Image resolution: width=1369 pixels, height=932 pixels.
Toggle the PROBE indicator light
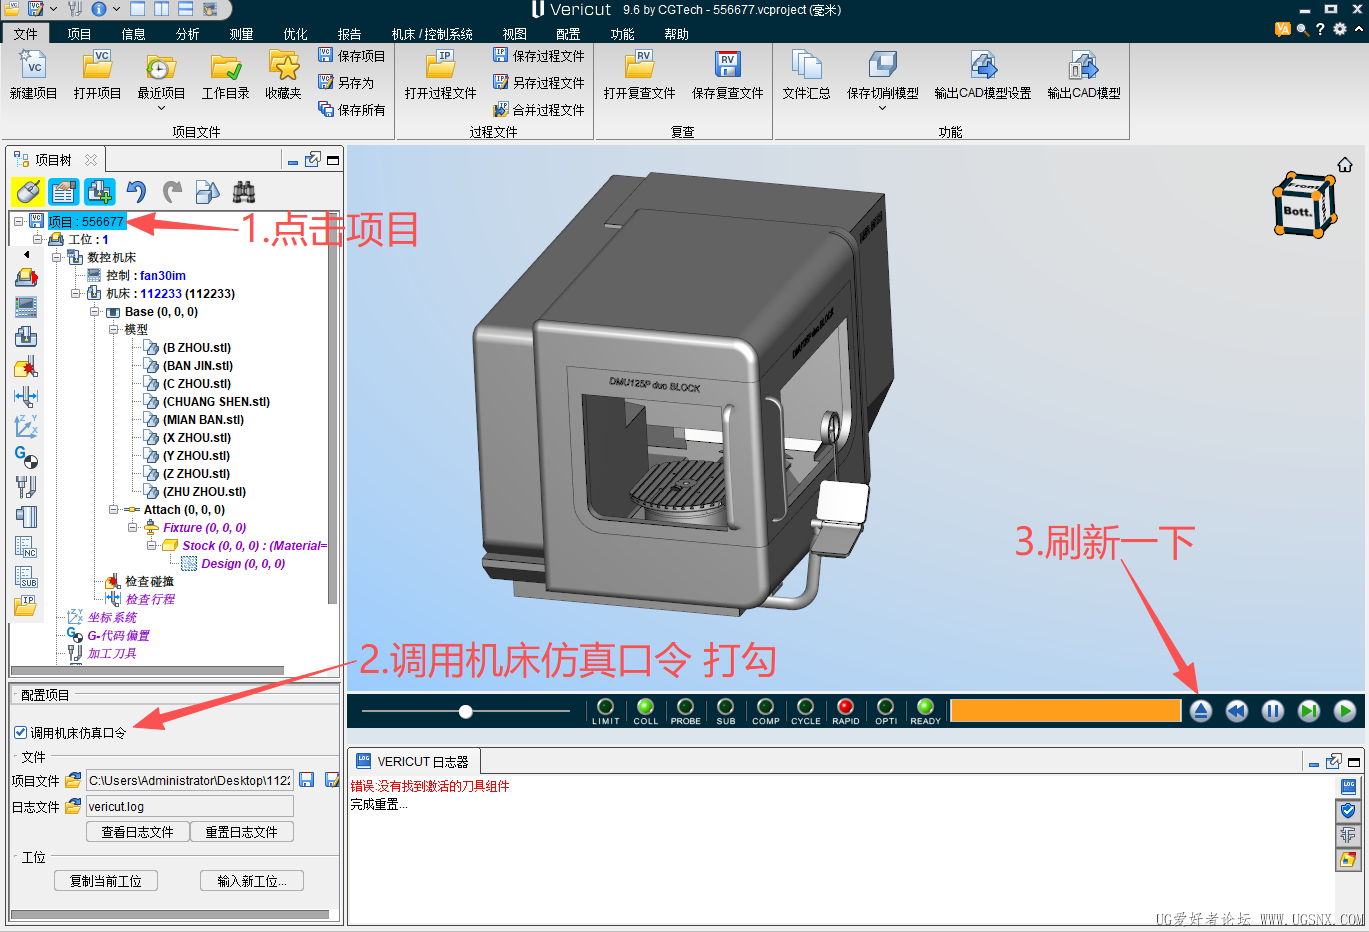[685, 707]
